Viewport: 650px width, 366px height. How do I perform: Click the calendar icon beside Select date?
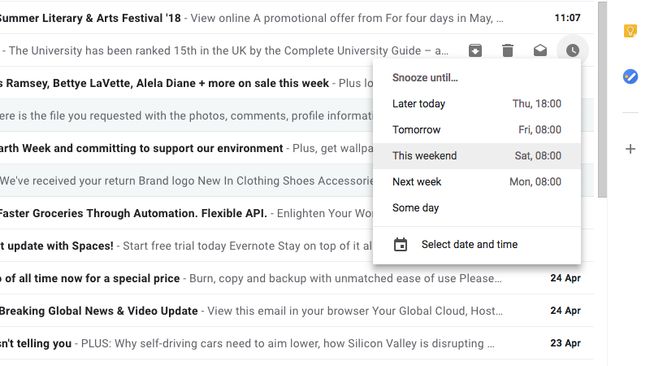(x=400, y=245)
